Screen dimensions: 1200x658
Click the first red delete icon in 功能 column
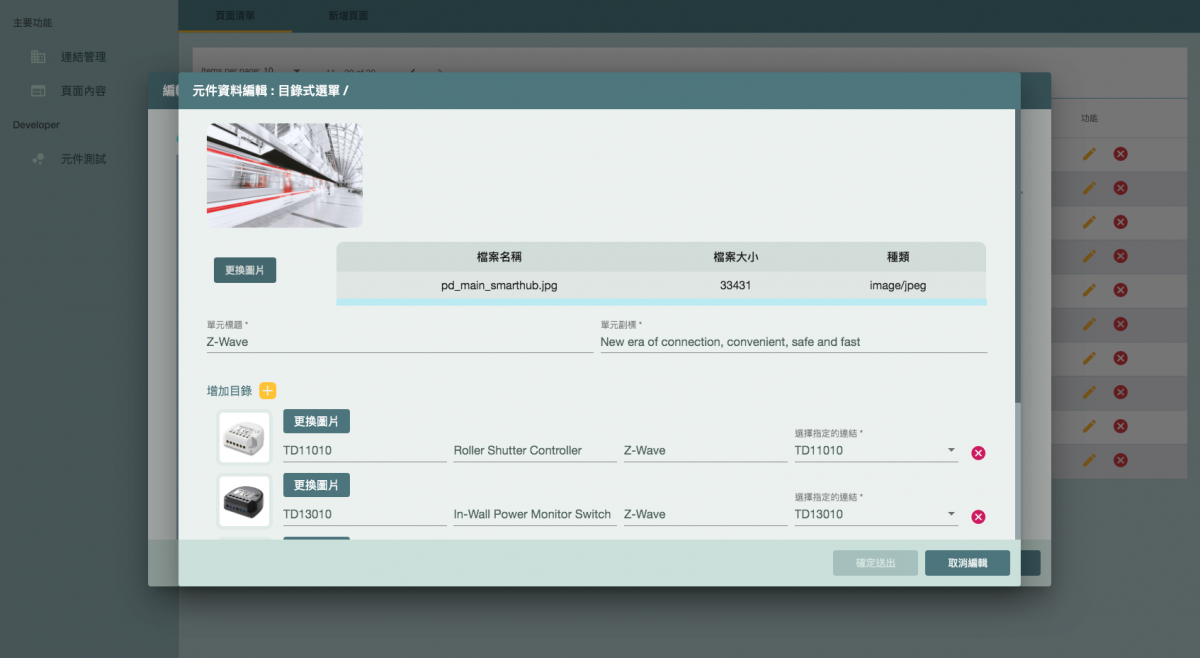pos(1121,154)
